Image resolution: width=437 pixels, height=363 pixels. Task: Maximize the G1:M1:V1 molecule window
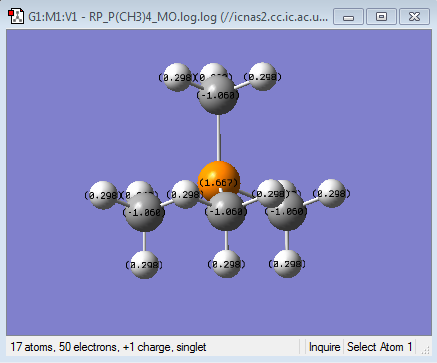[x=381, y=17]
